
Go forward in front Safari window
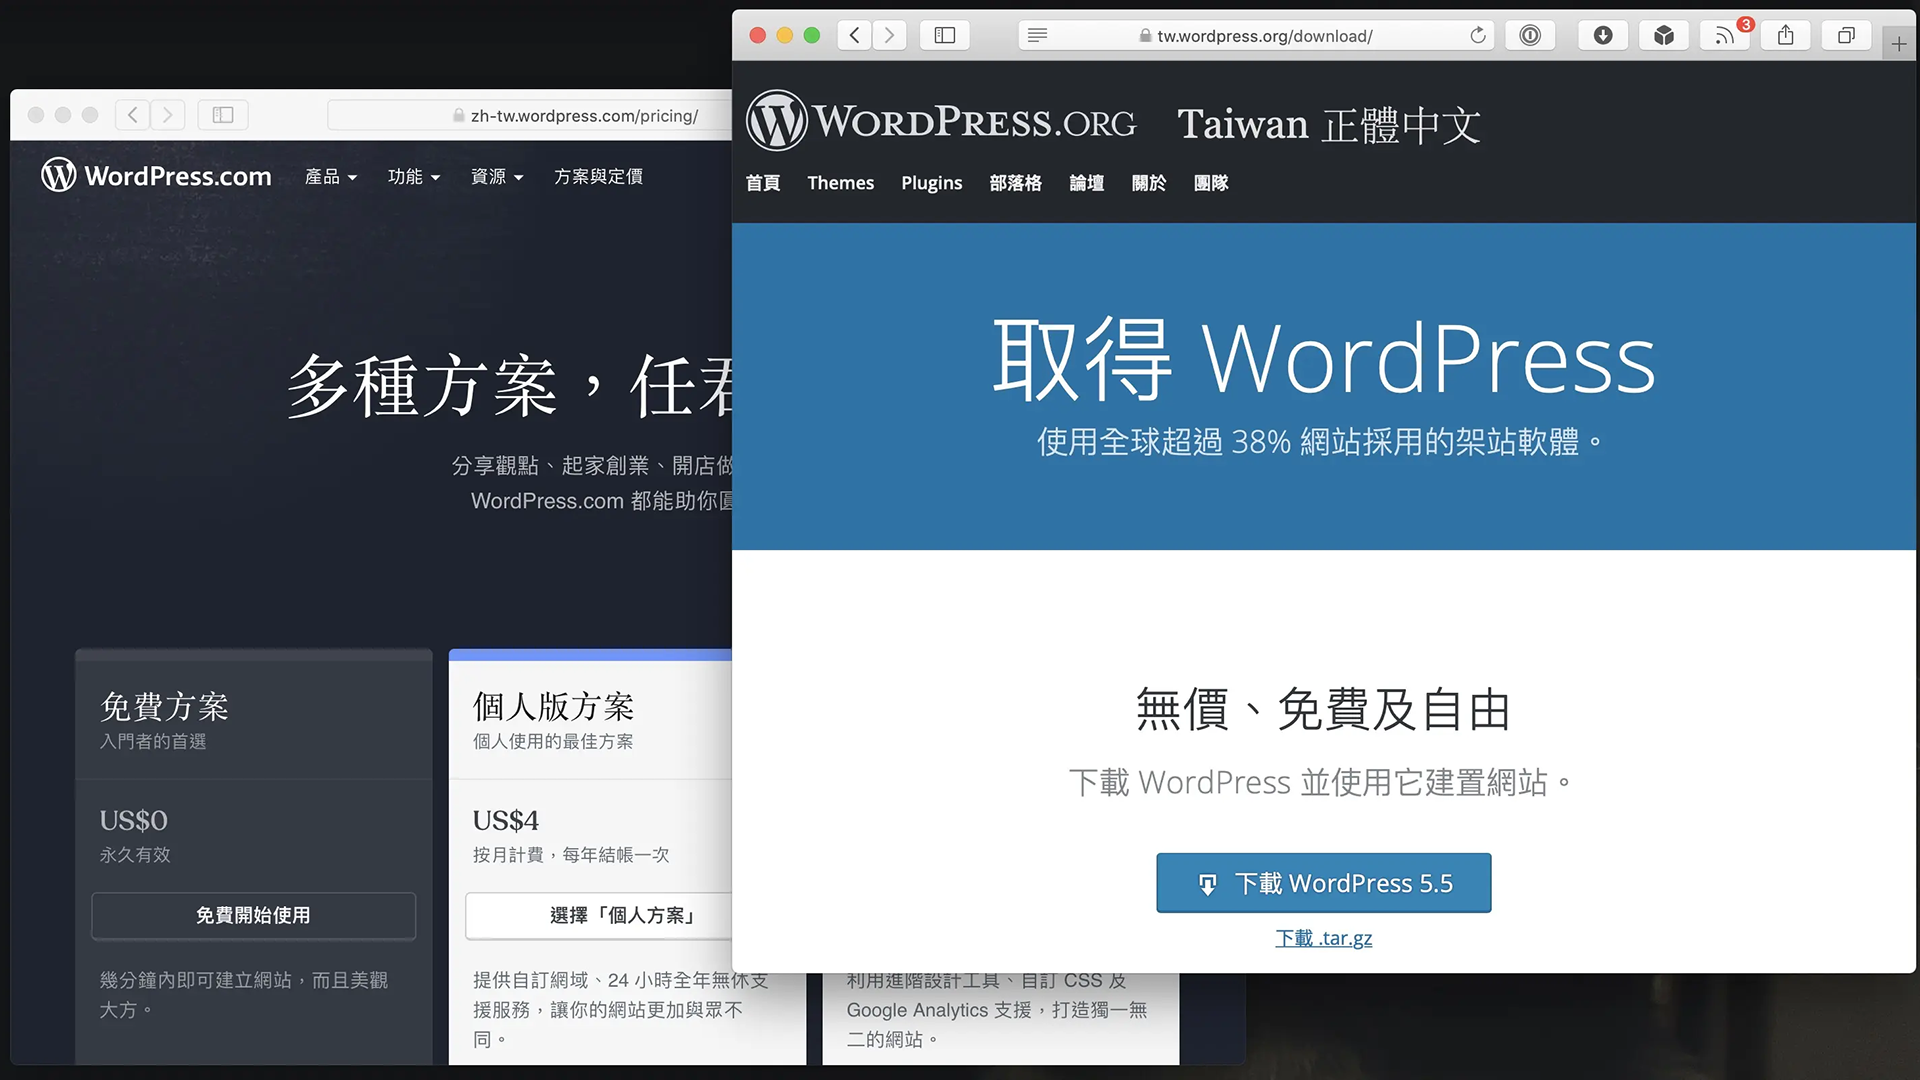pos(889,36)
